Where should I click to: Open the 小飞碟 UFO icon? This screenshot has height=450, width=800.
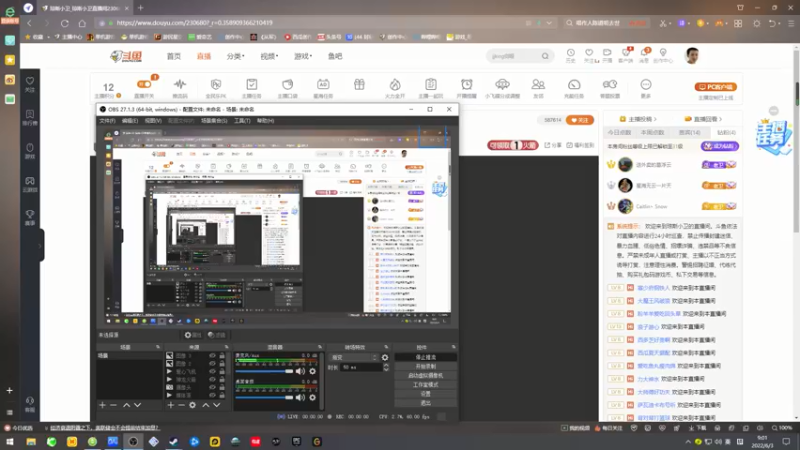click(502, 84)
